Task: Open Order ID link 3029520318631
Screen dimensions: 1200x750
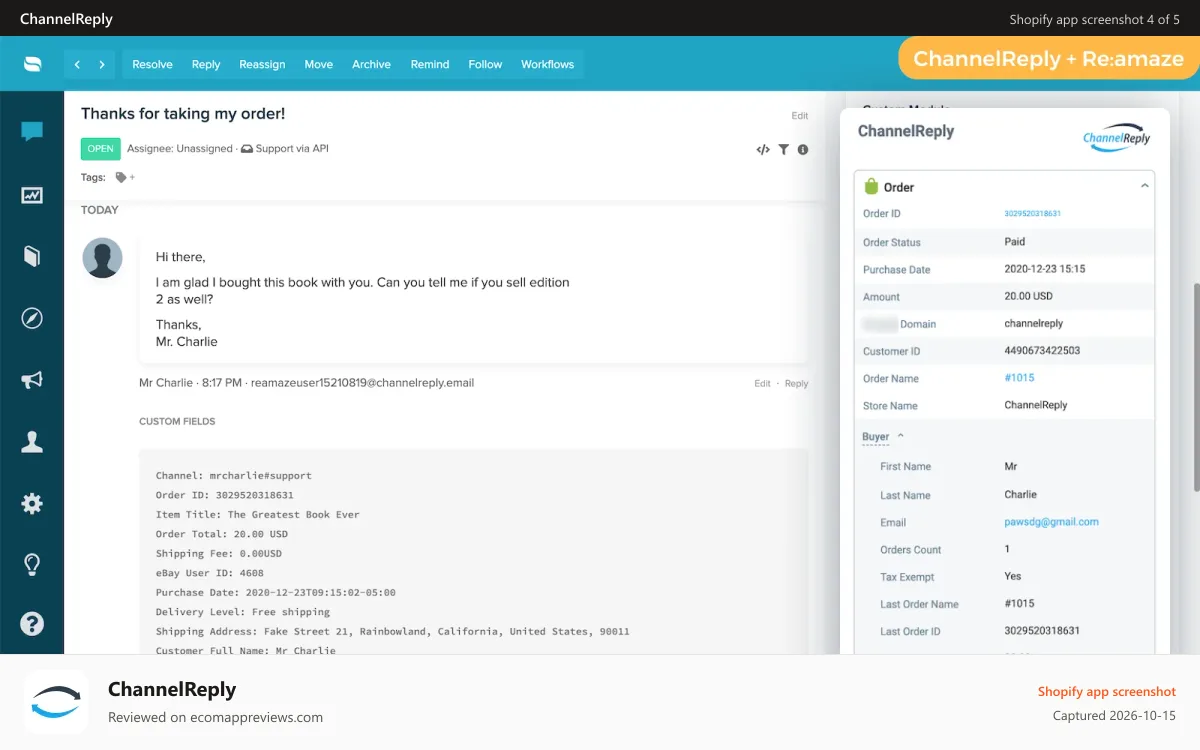Action: [x=1033, y=214]
